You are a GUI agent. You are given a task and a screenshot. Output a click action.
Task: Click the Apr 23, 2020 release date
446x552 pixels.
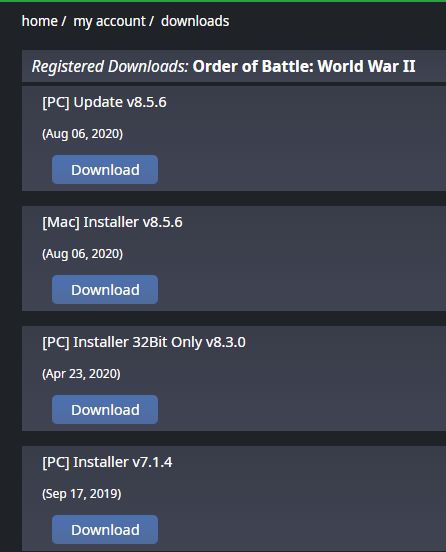tap(81, 374)
